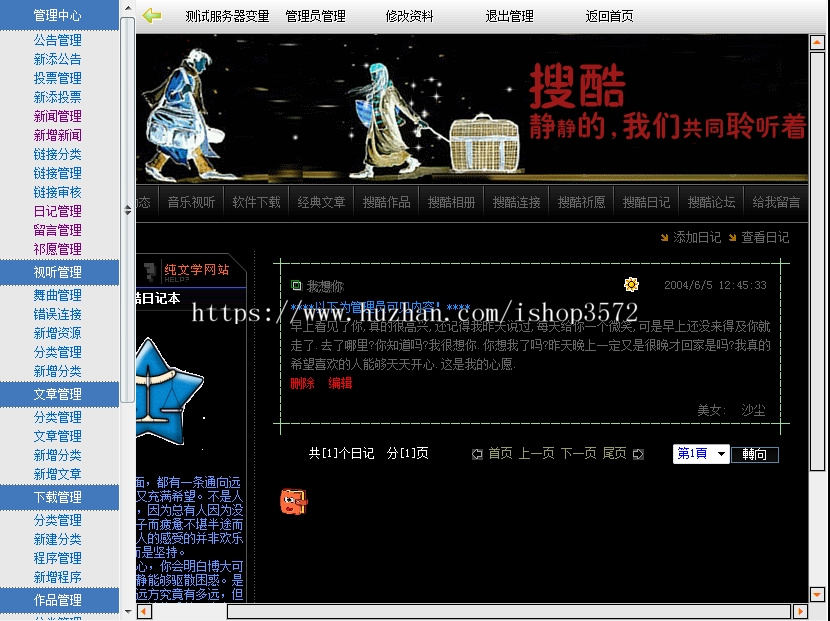Open 投票管理 in sidebar
This screenshot has width=830, height=621.
[58, 78]
